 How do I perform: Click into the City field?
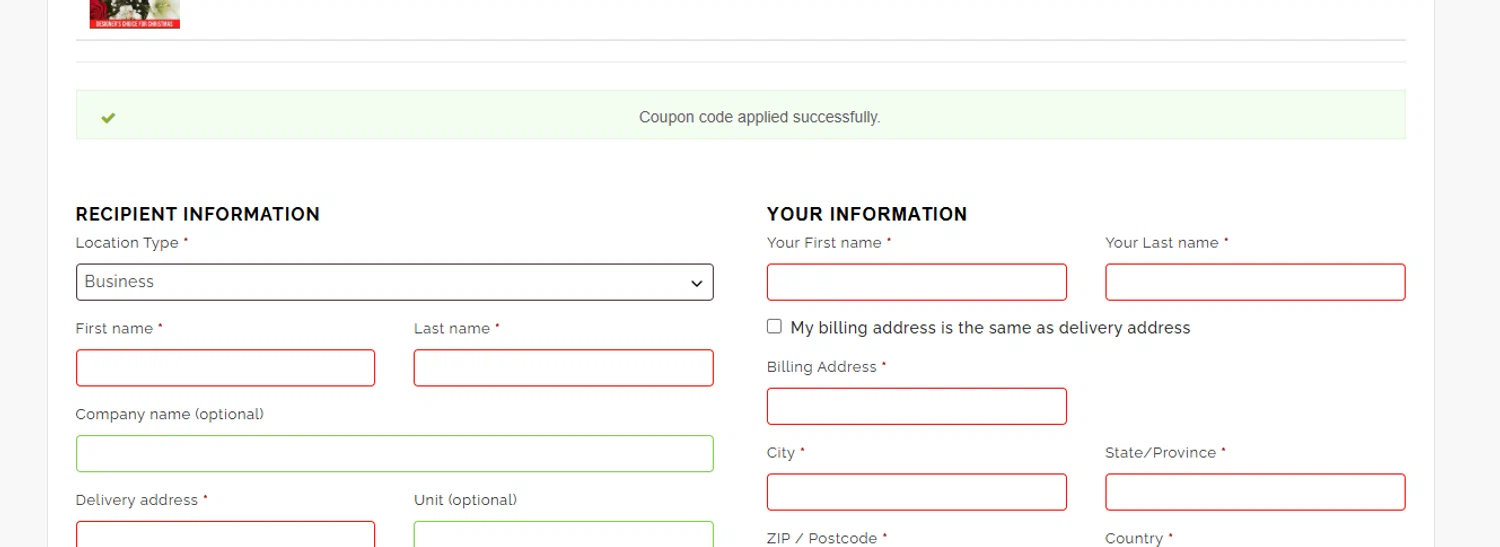(x=916, y=492)
